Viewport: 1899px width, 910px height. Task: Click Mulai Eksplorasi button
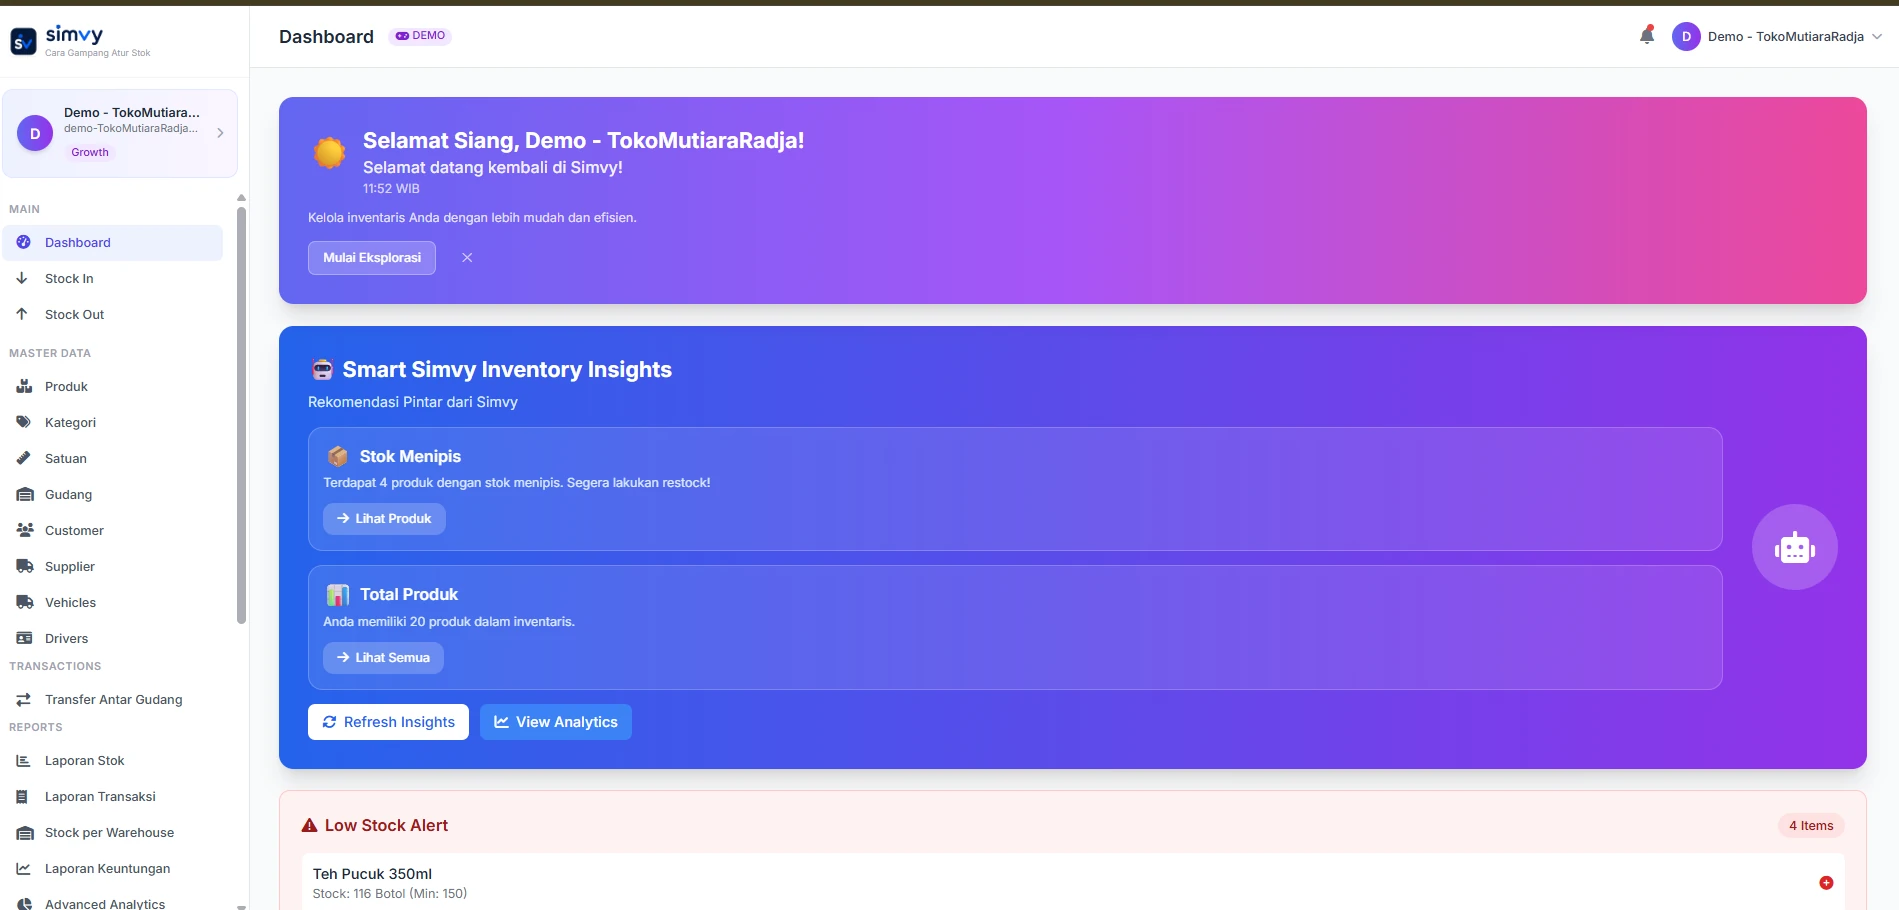[372, 258]
